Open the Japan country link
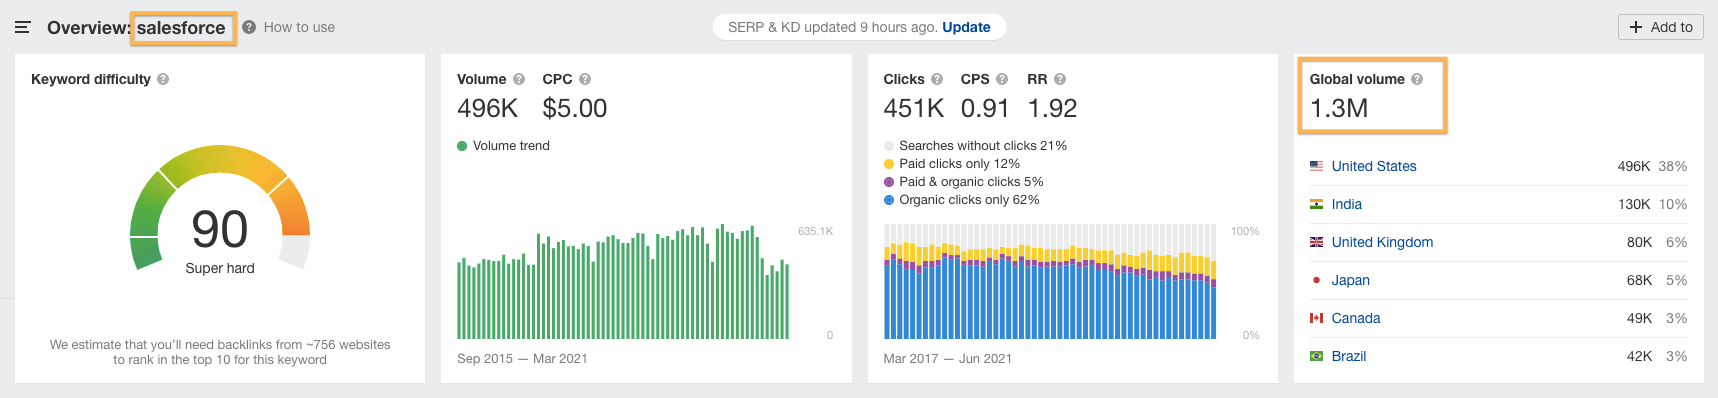Screen dimensions: 1718x398 (1351, 280)
